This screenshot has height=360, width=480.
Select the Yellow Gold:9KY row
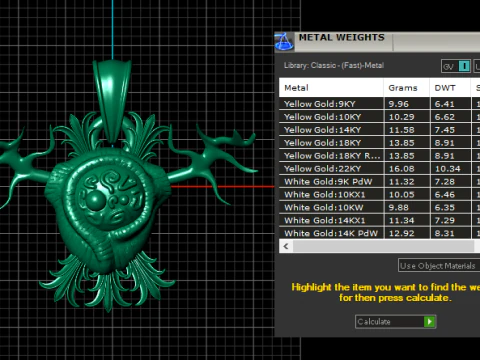pos(379,104)
